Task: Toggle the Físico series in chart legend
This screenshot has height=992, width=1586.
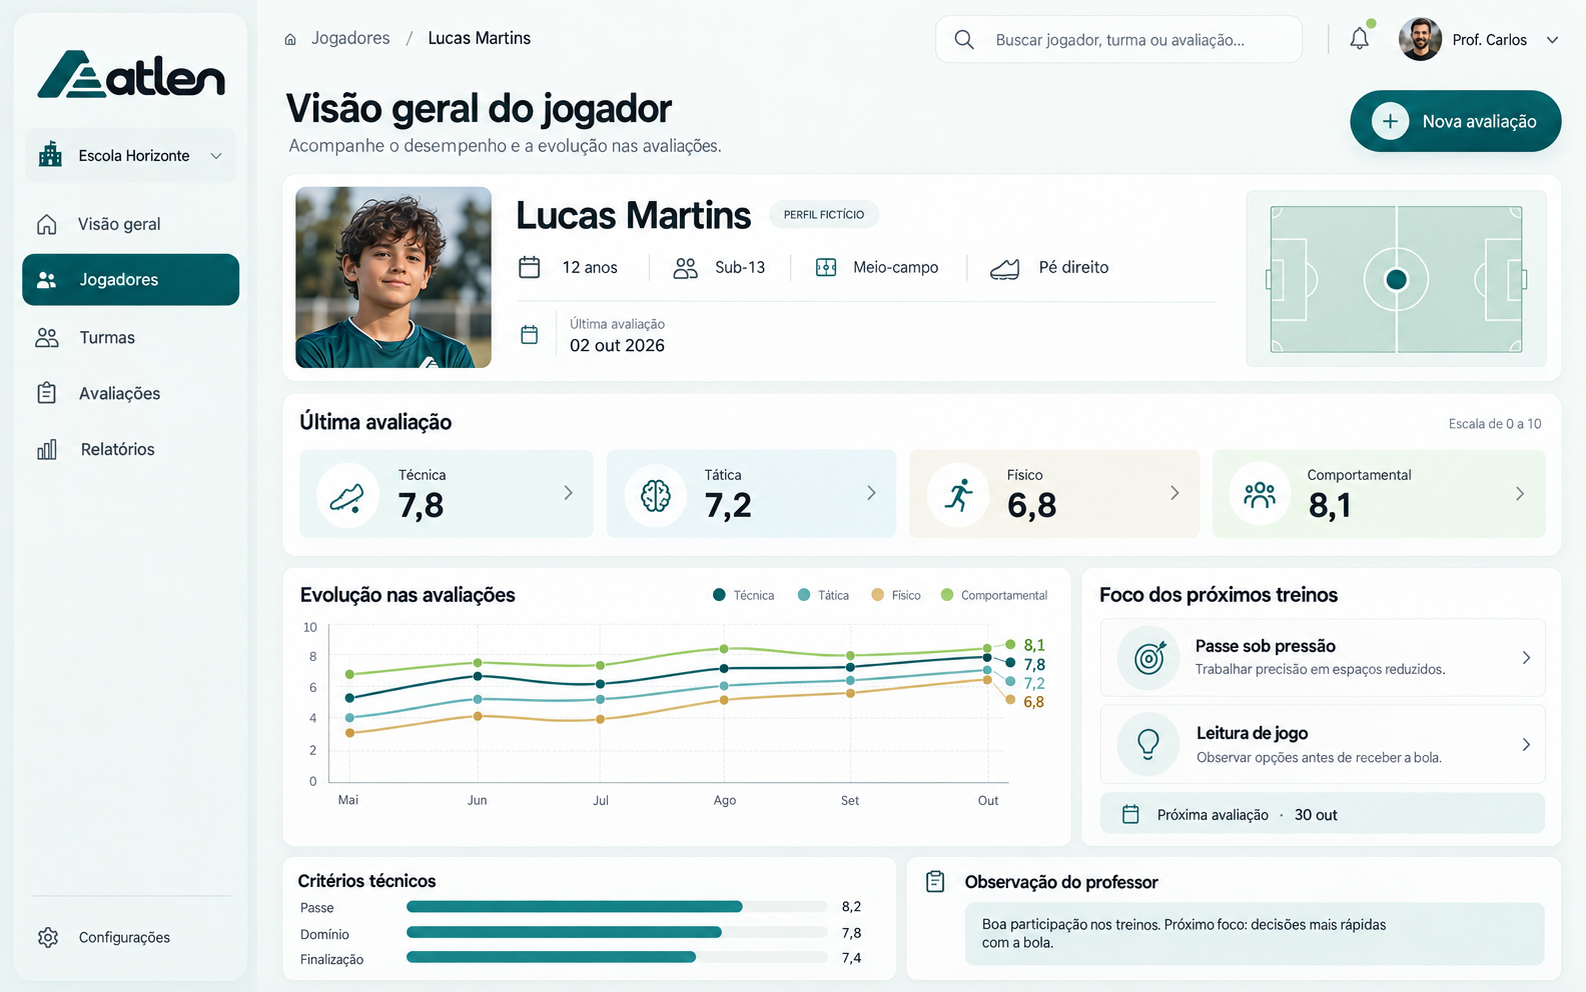Action: pyautogui.click(x=896, y=595)
